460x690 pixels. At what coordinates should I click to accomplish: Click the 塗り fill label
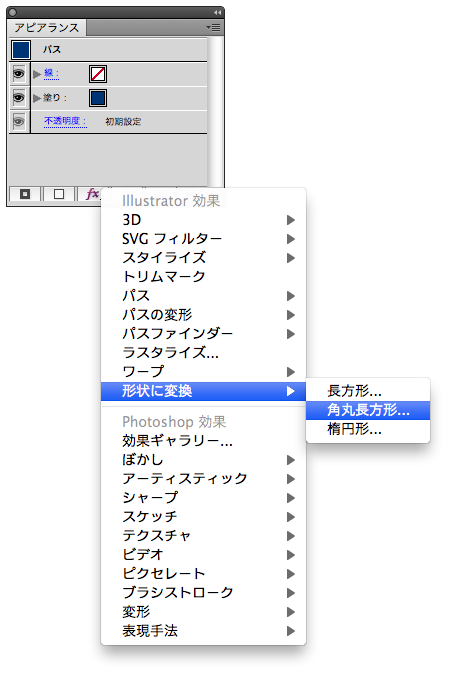[x=55, y=98]
